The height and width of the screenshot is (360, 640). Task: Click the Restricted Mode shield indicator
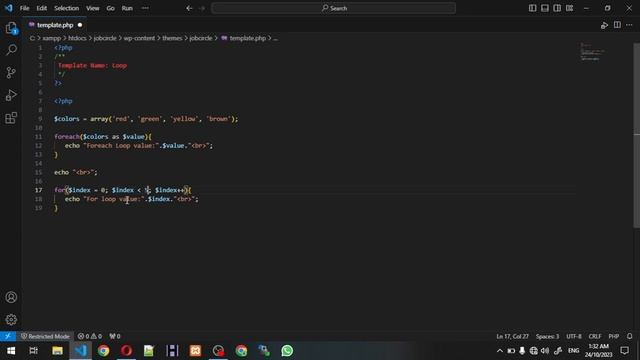[45, 336]
